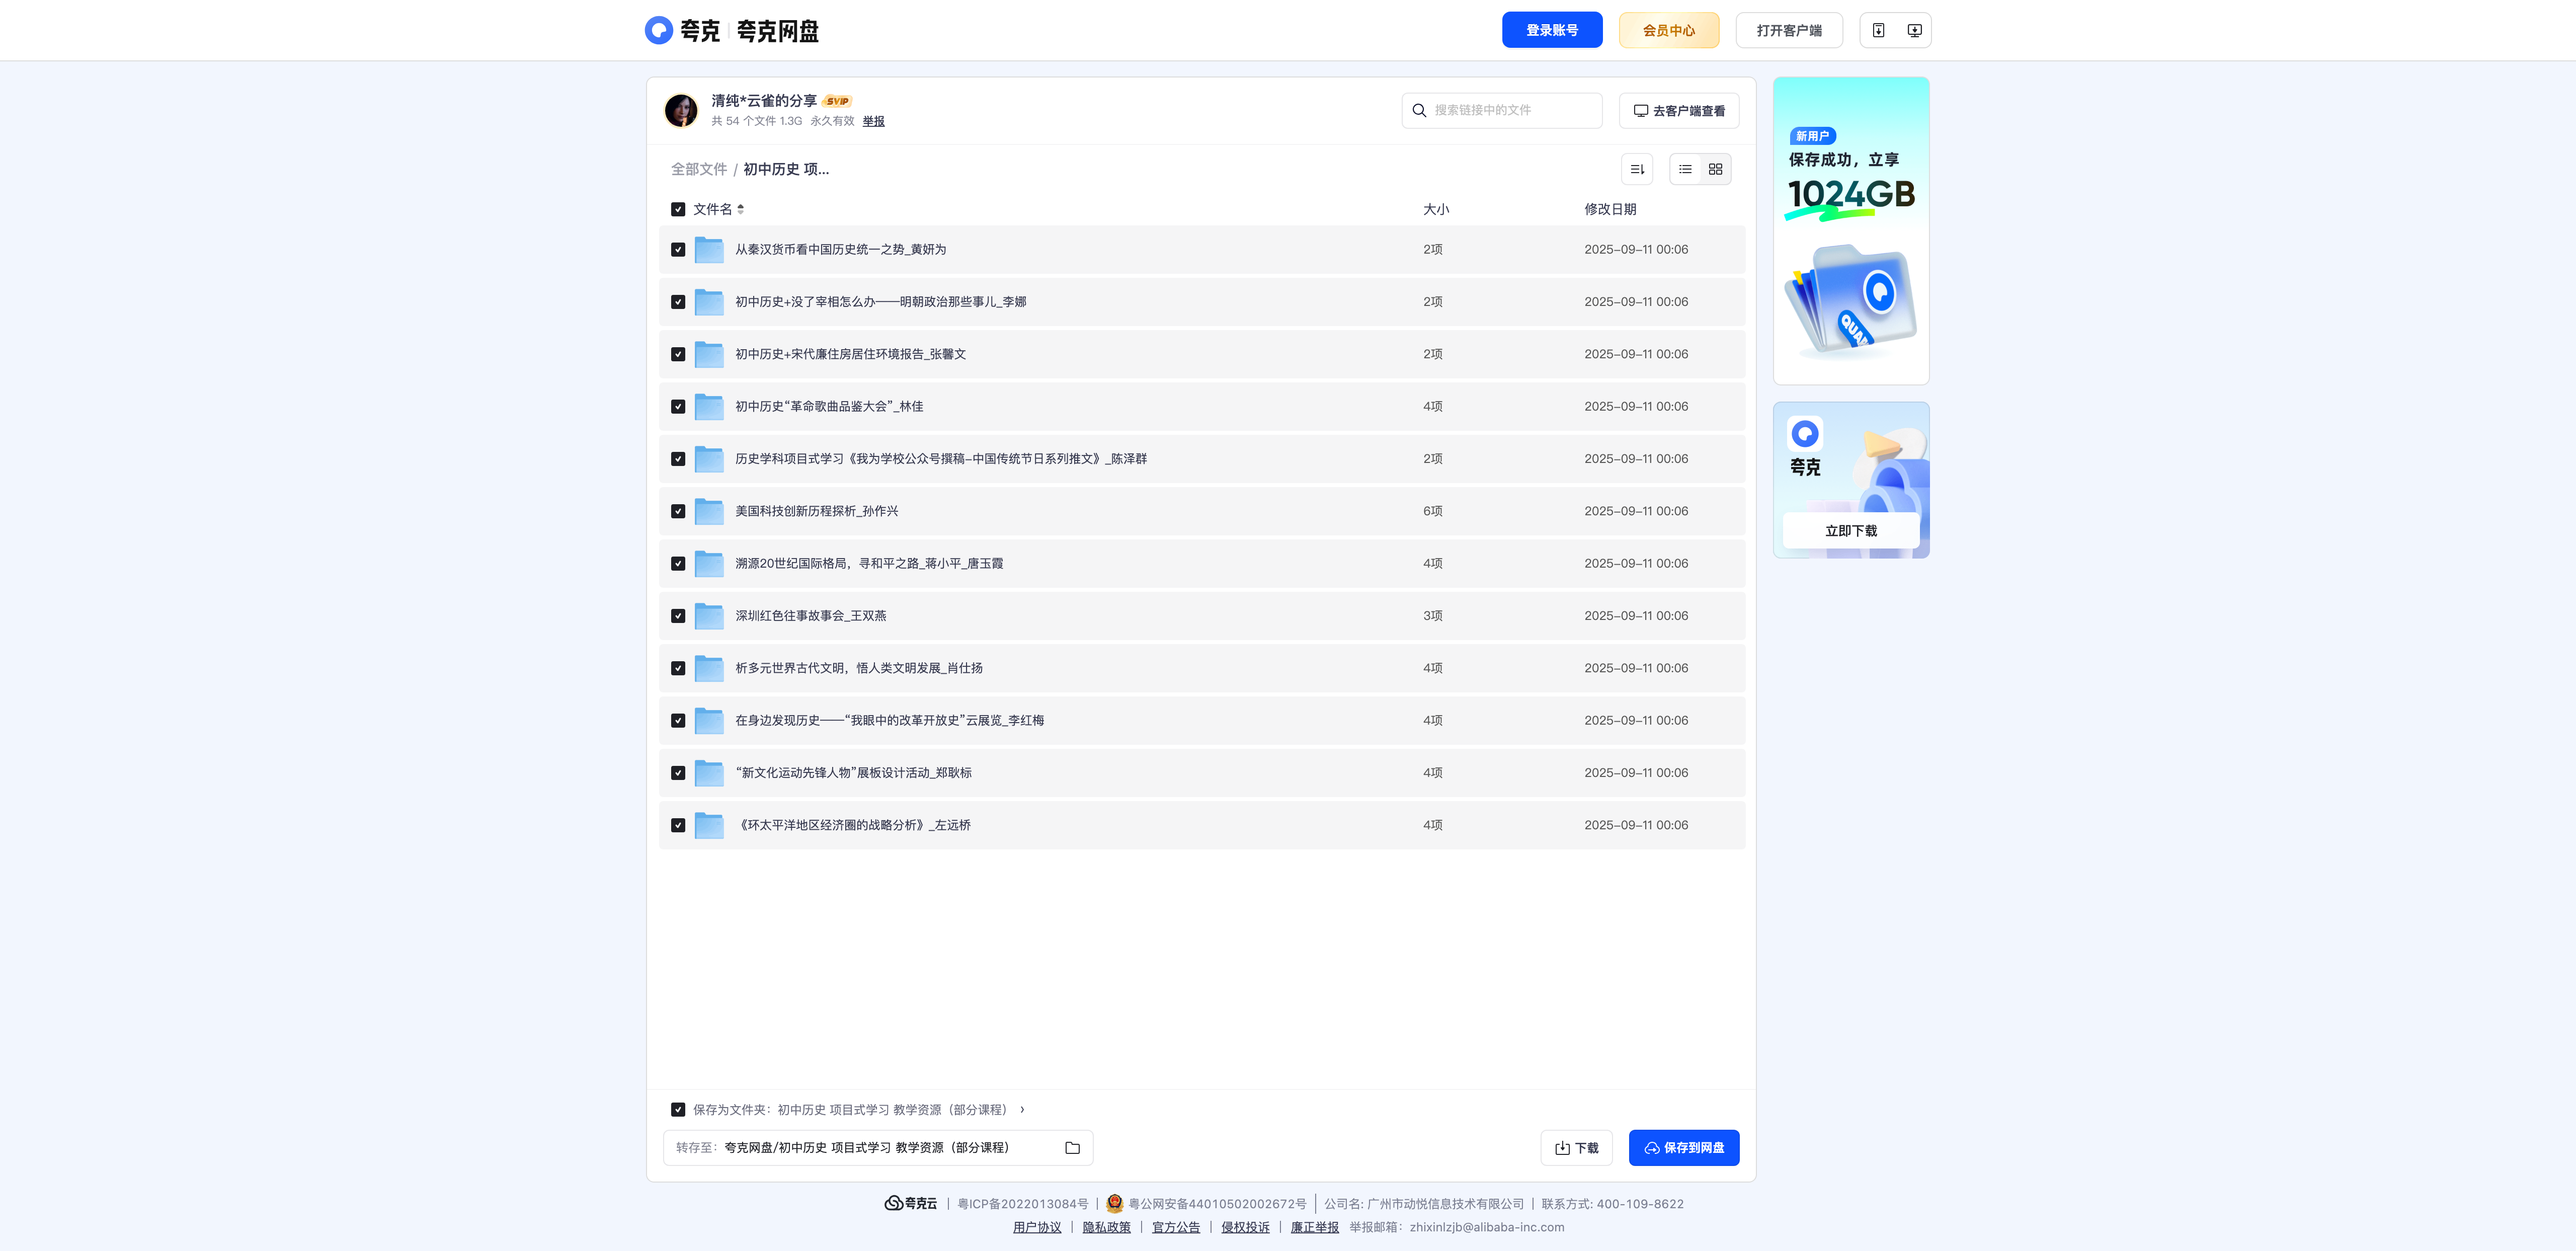Viewport: 2576px width, 1251px height.
Task: Uncheck 从秦汉货币看中国历史统一之势_黄妍为 row
Action: click(x=678, y=250)
